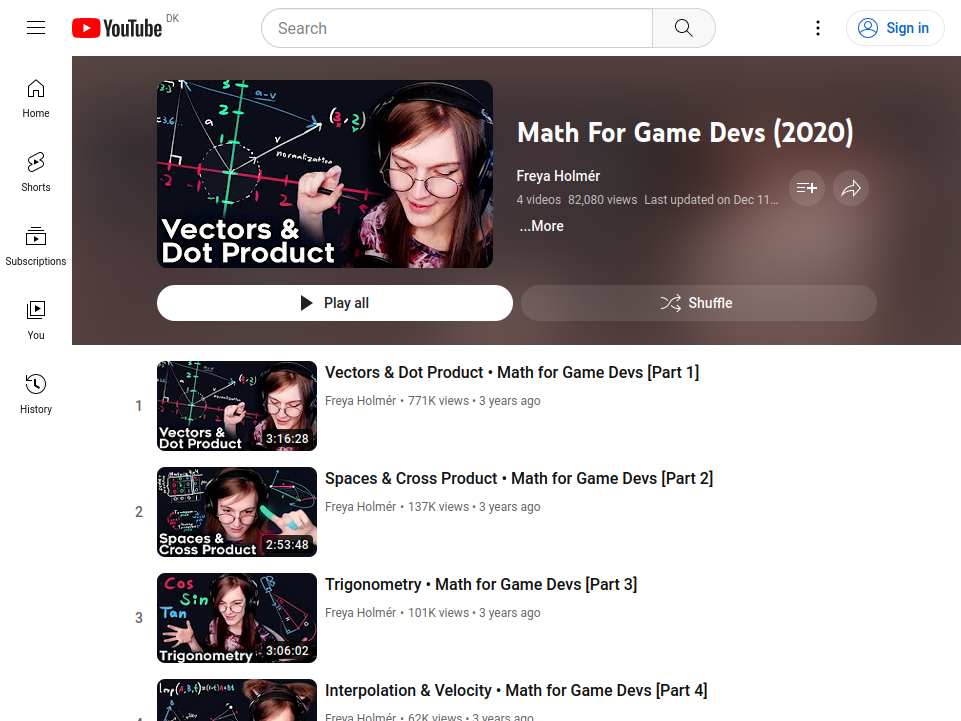Click the search magnifier button

point(683,28)
